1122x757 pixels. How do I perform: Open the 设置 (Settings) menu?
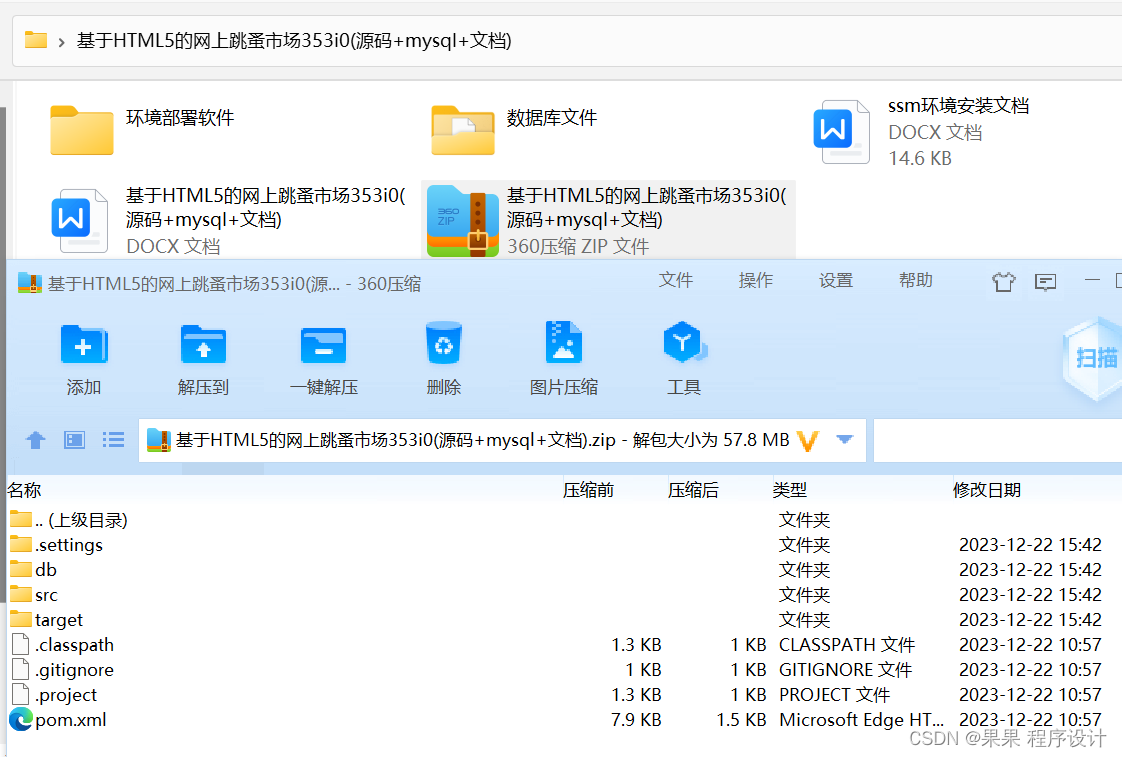(x=836, y=281)
